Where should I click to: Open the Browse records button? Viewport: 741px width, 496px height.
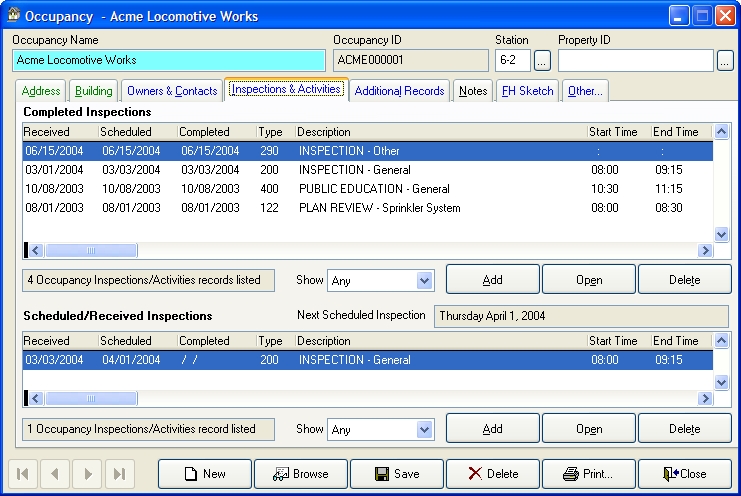301,474
